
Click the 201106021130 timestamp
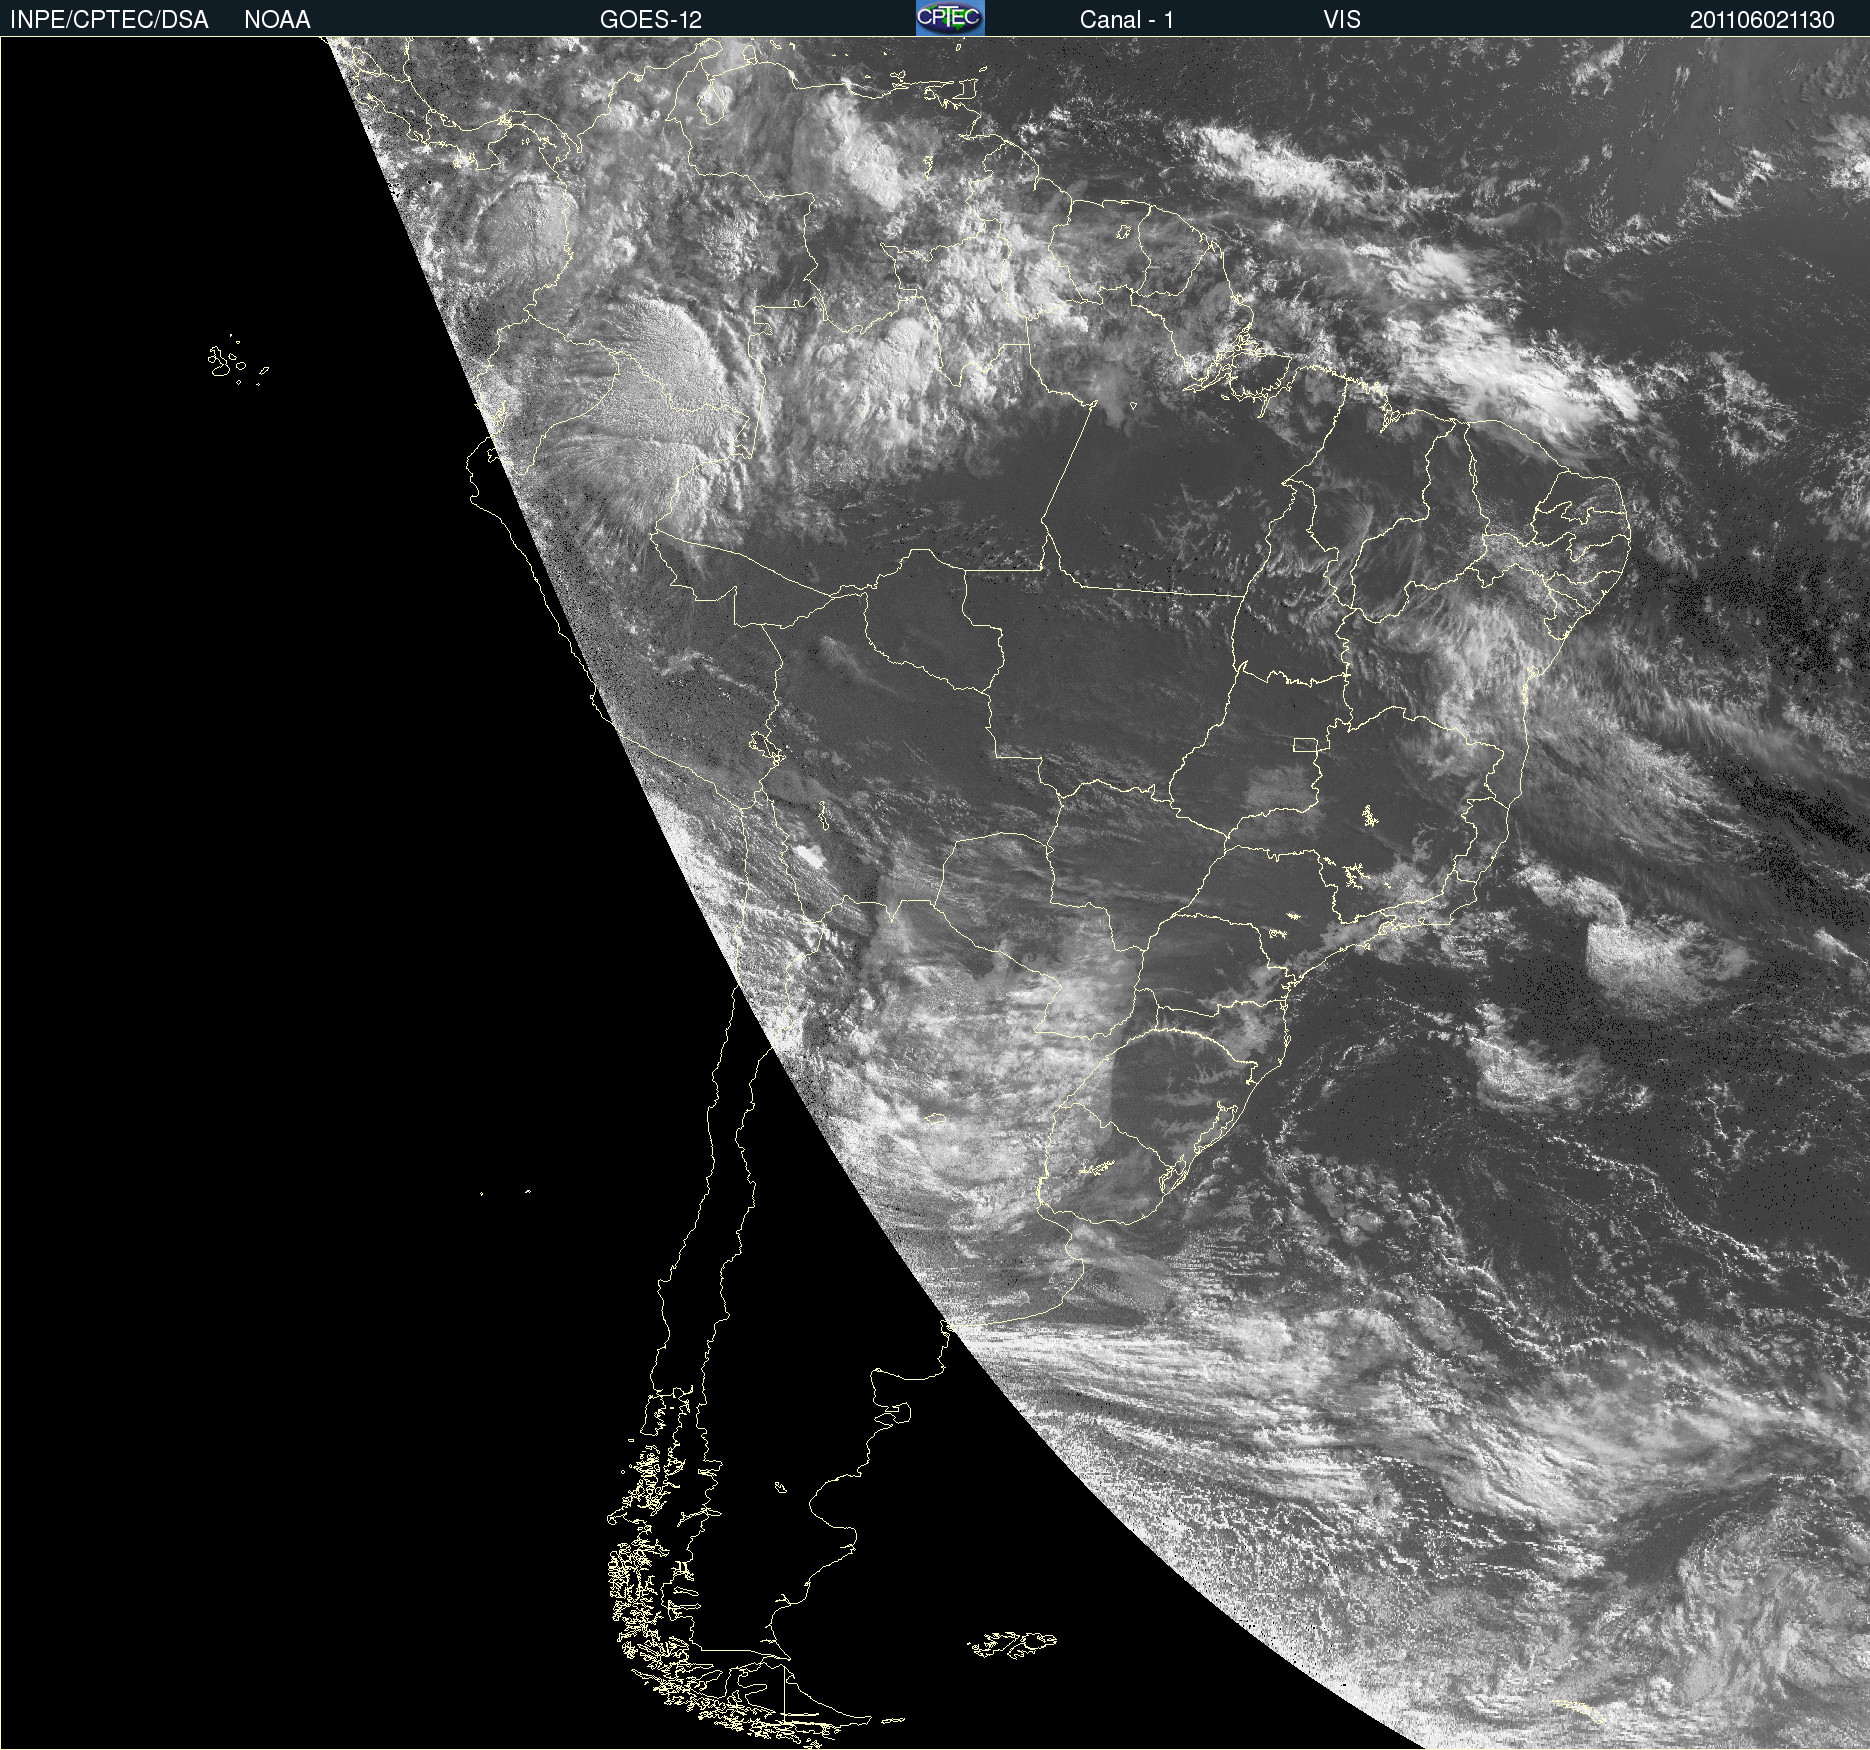tap(1762, 20)
